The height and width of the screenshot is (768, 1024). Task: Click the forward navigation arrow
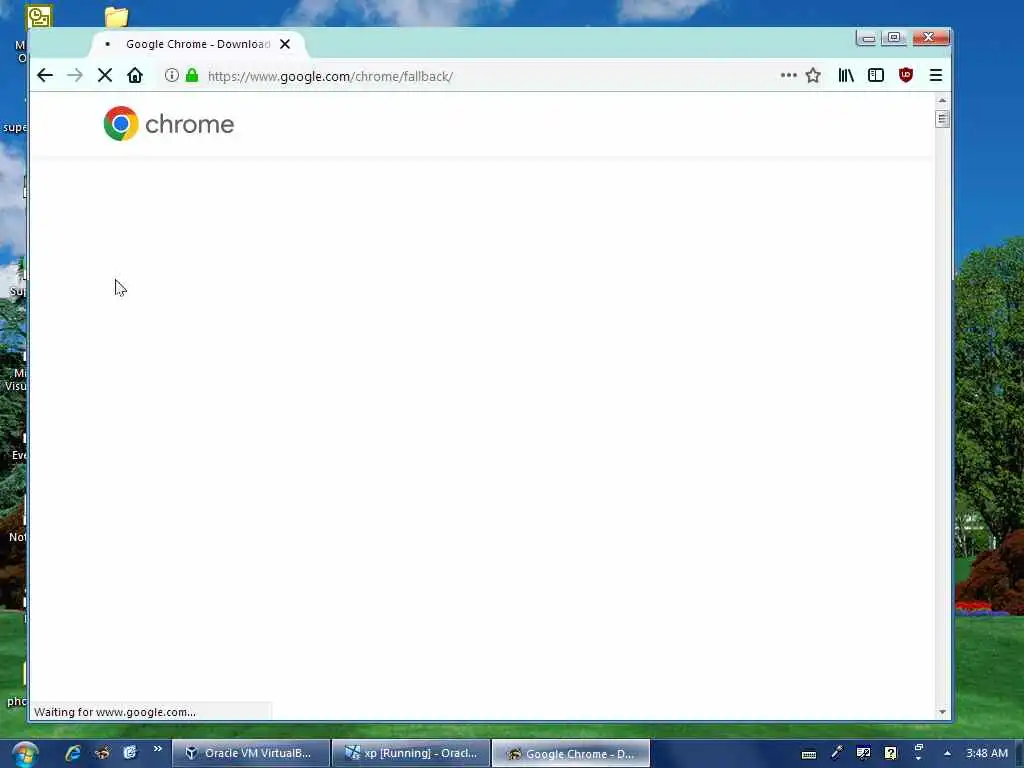(x=74, y=76)
